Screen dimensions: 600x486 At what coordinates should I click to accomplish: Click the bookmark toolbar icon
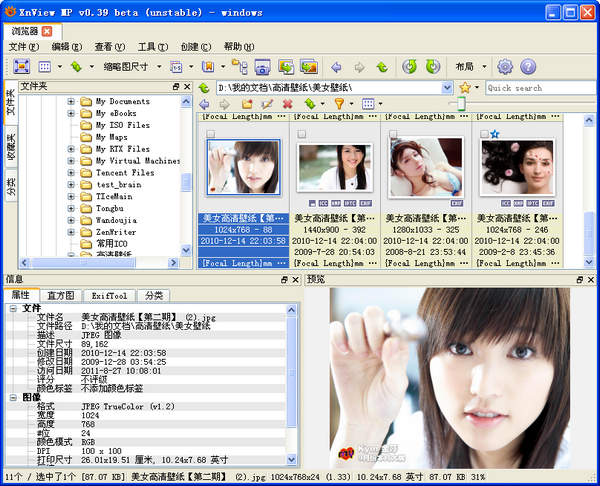tap(208, 67)
